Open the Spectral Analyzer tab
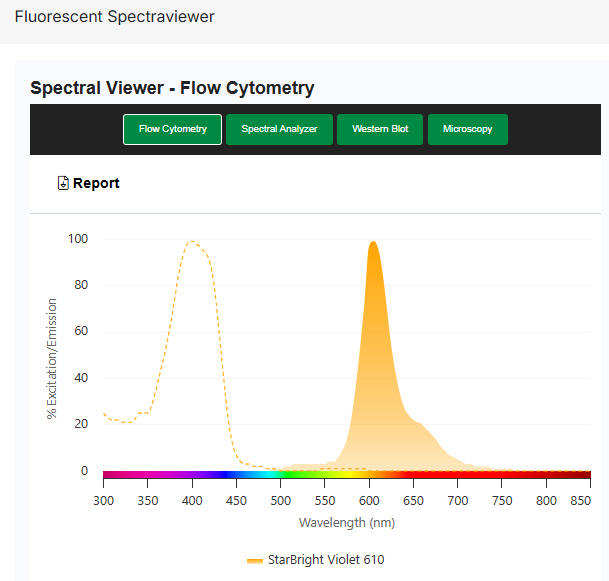 279,129
